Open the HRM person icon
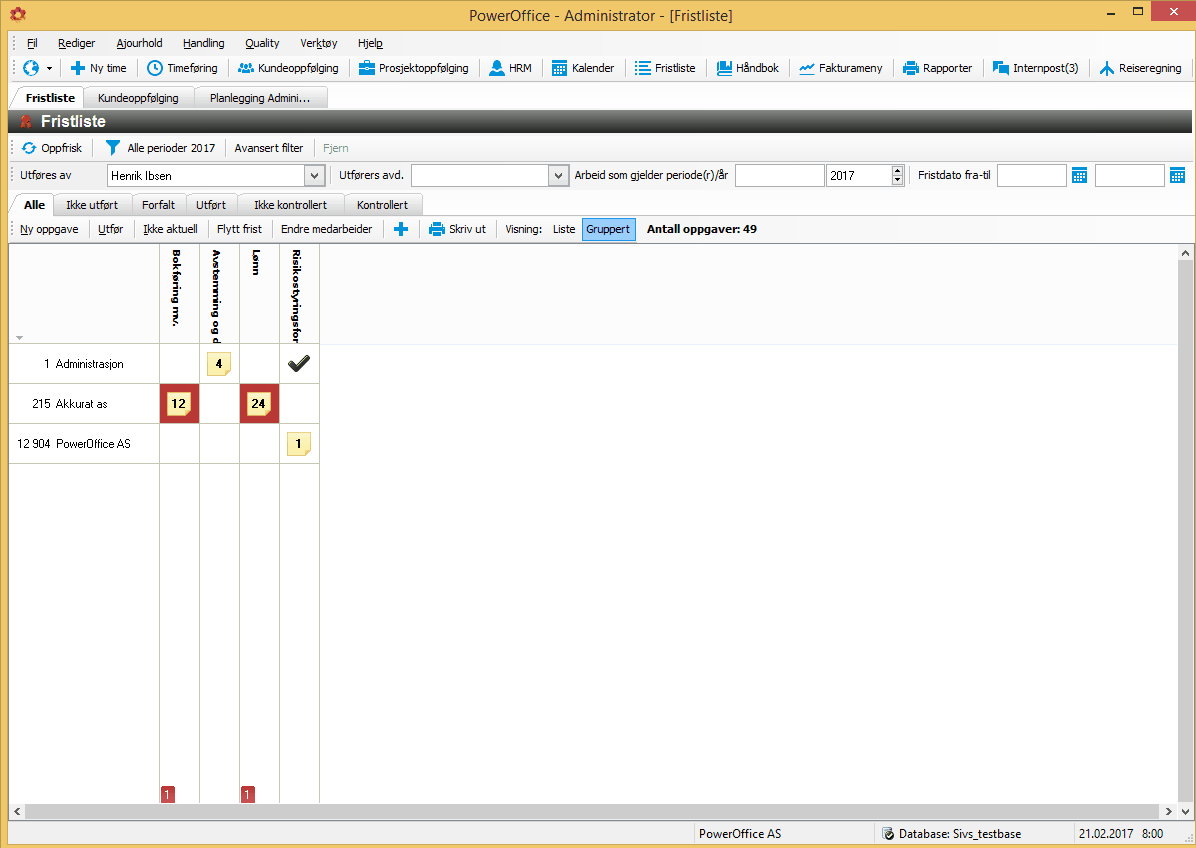This screenshot has width=1196, height=848. 497,68
